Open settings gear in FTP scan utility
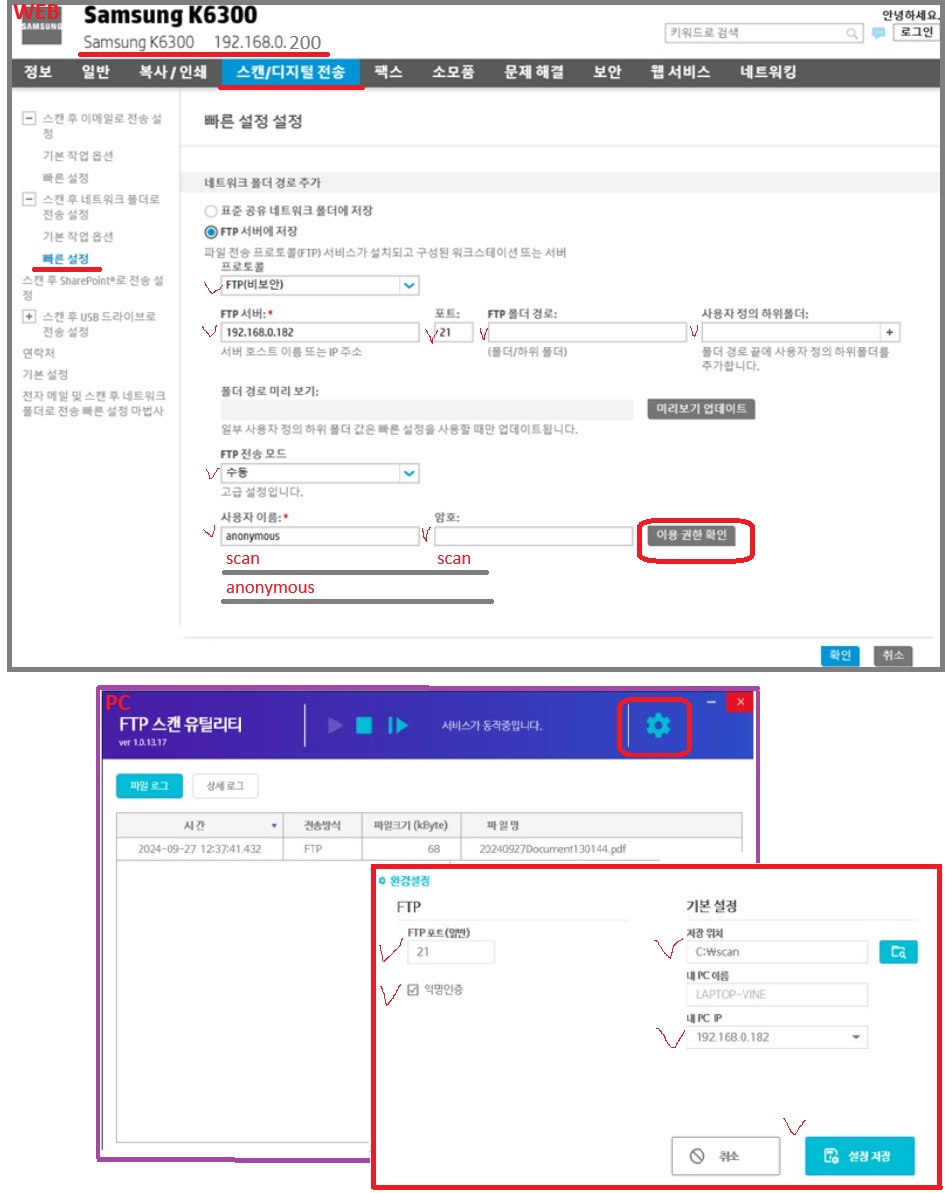Viewport: 945px width, 1193px height. pos(657,725)
